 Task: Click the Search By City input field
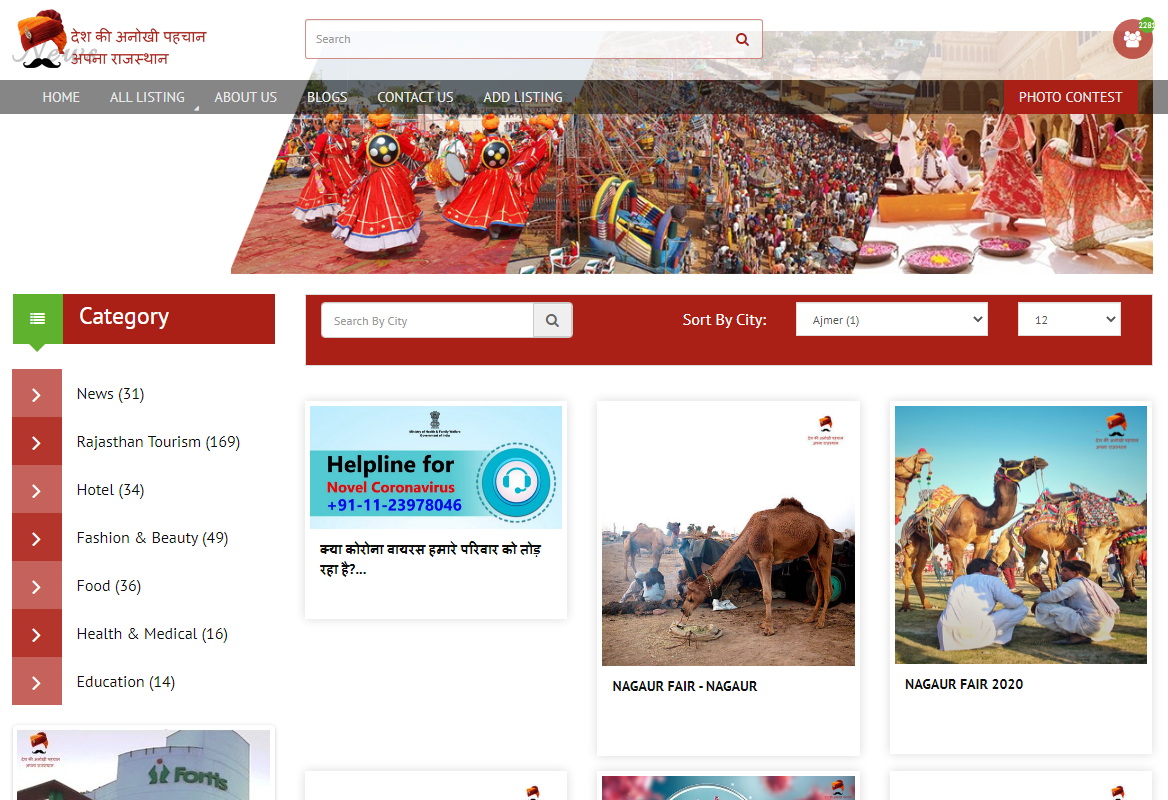tap(427, 321)
